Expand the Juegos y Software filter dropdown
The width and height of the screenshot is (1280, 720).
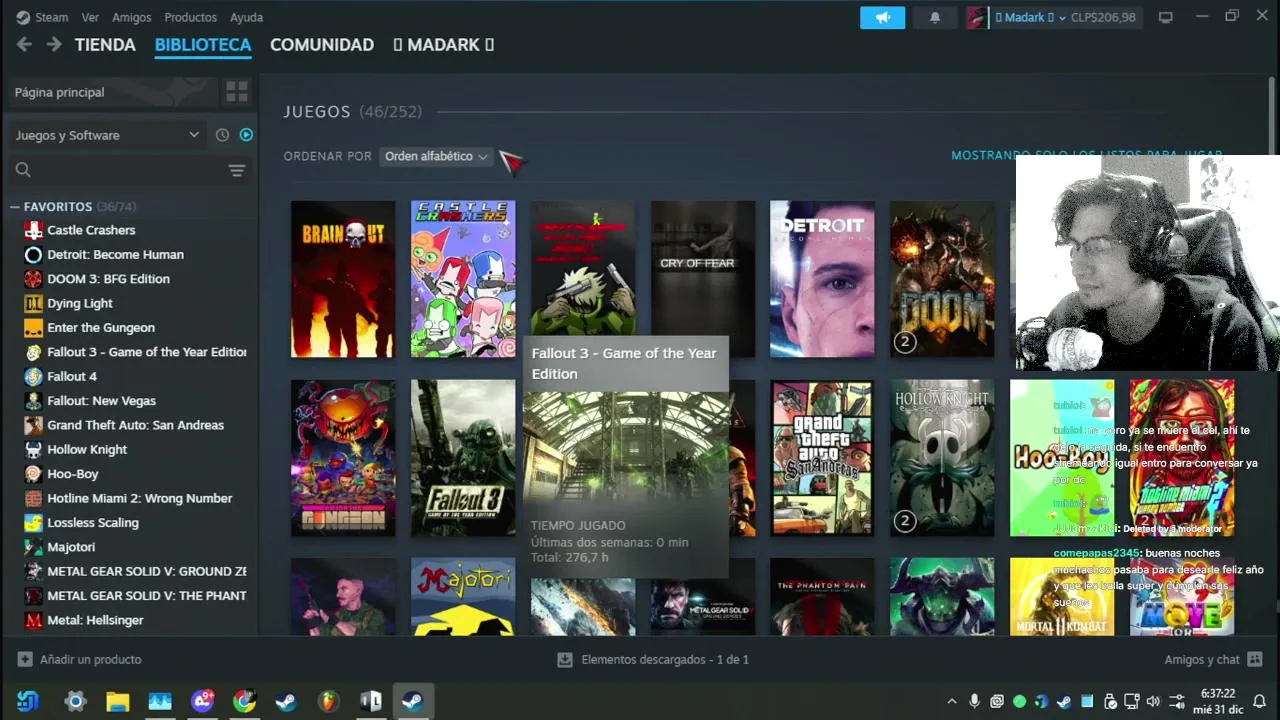click(106, 135)
